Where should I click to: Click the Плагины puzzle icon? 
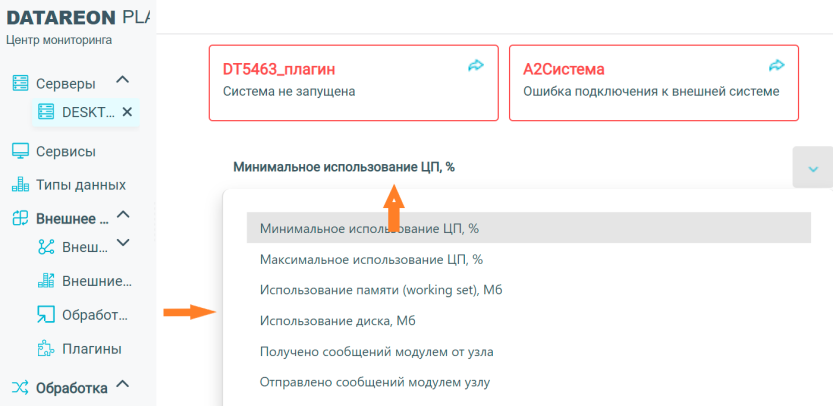[45, 349]
